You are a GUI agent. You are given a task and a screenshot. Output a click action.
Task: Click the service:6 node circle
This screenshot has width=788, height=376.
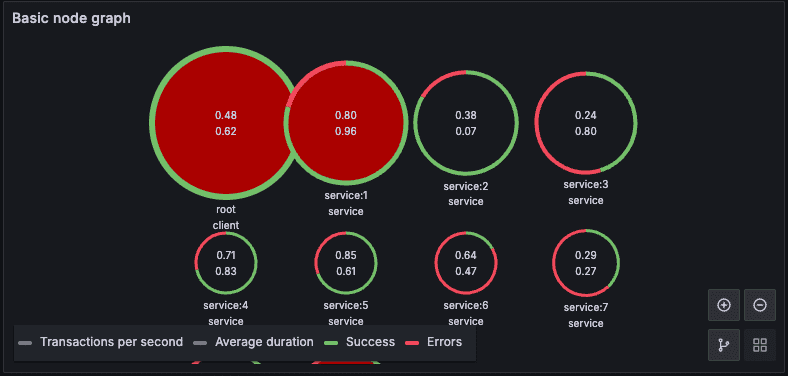click(466, 263)
